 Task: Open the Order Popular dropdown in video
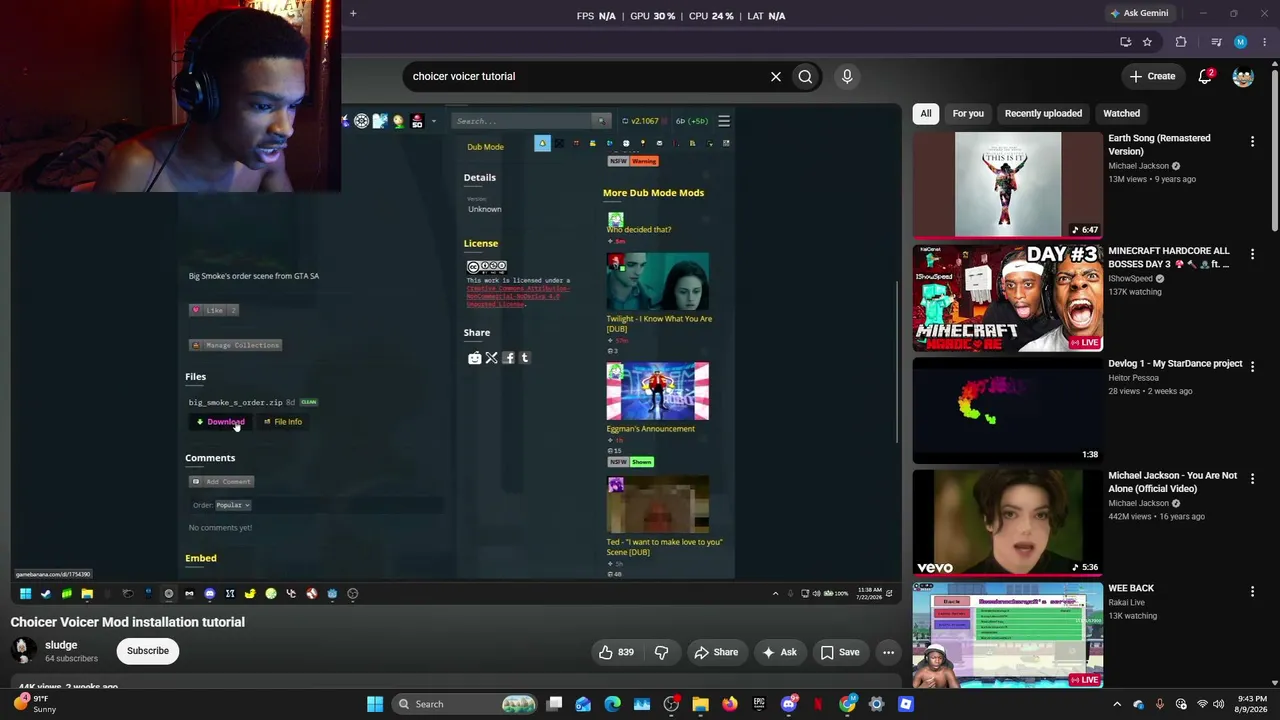pyautogui.click(x=233, y=505)
